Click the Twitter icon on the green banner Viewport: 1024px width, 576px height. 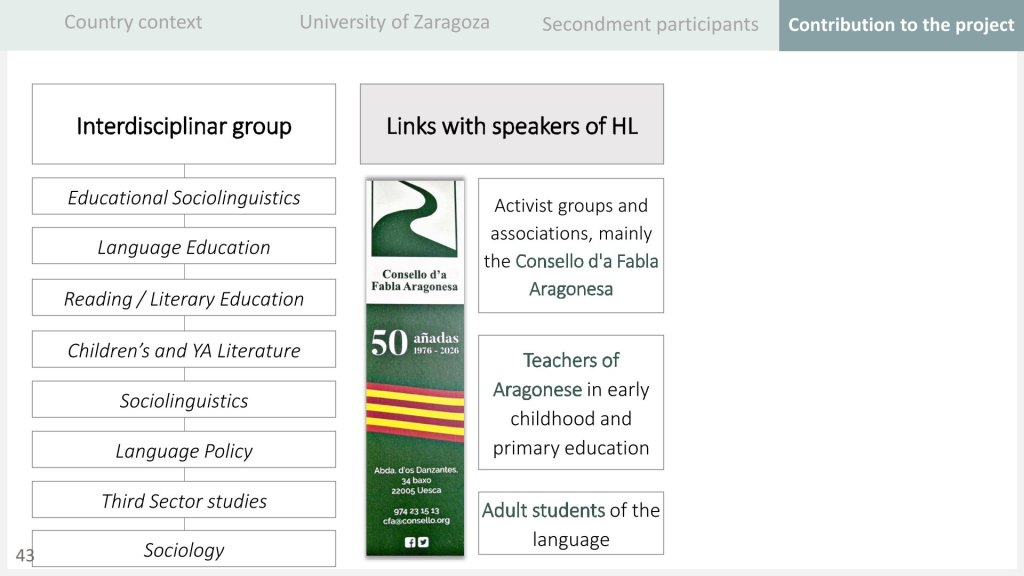click(x=422, y=542)
